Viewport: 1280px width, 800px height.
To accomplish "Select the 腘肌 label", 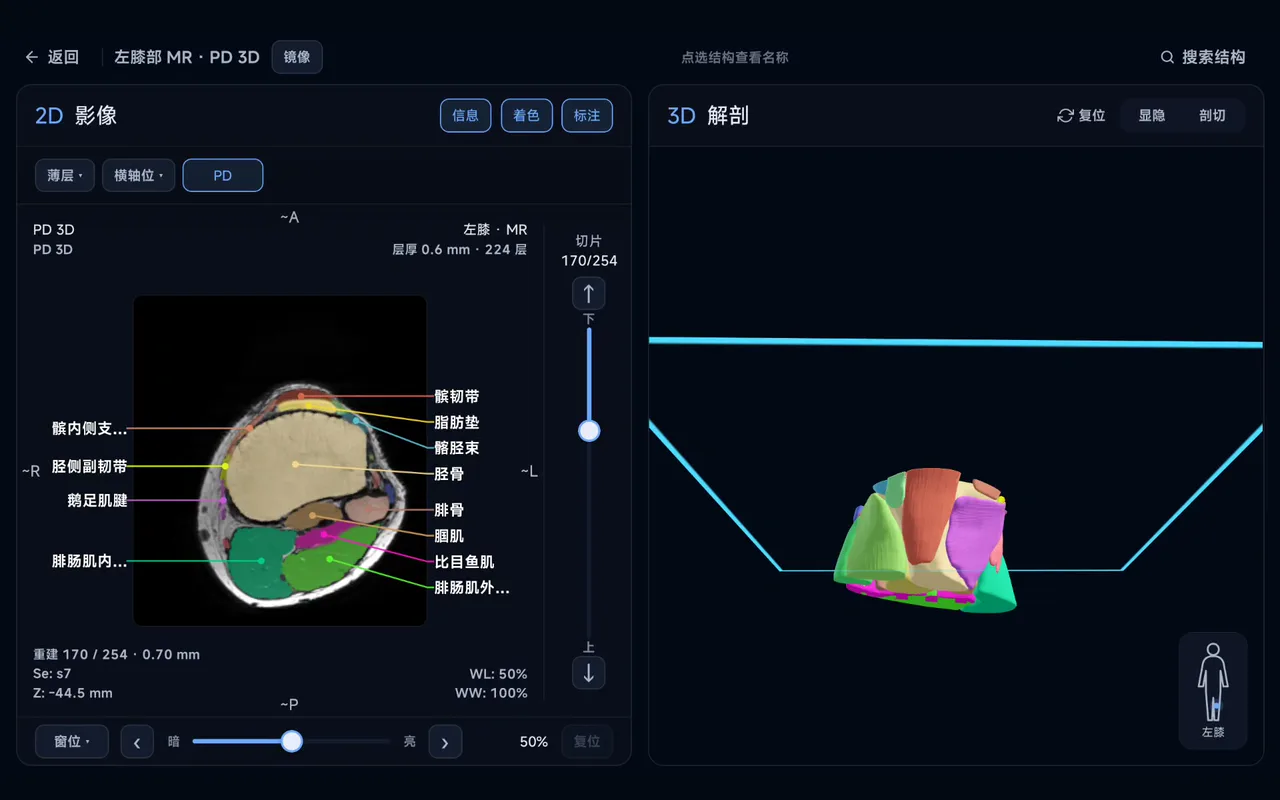I will (449, 536).
